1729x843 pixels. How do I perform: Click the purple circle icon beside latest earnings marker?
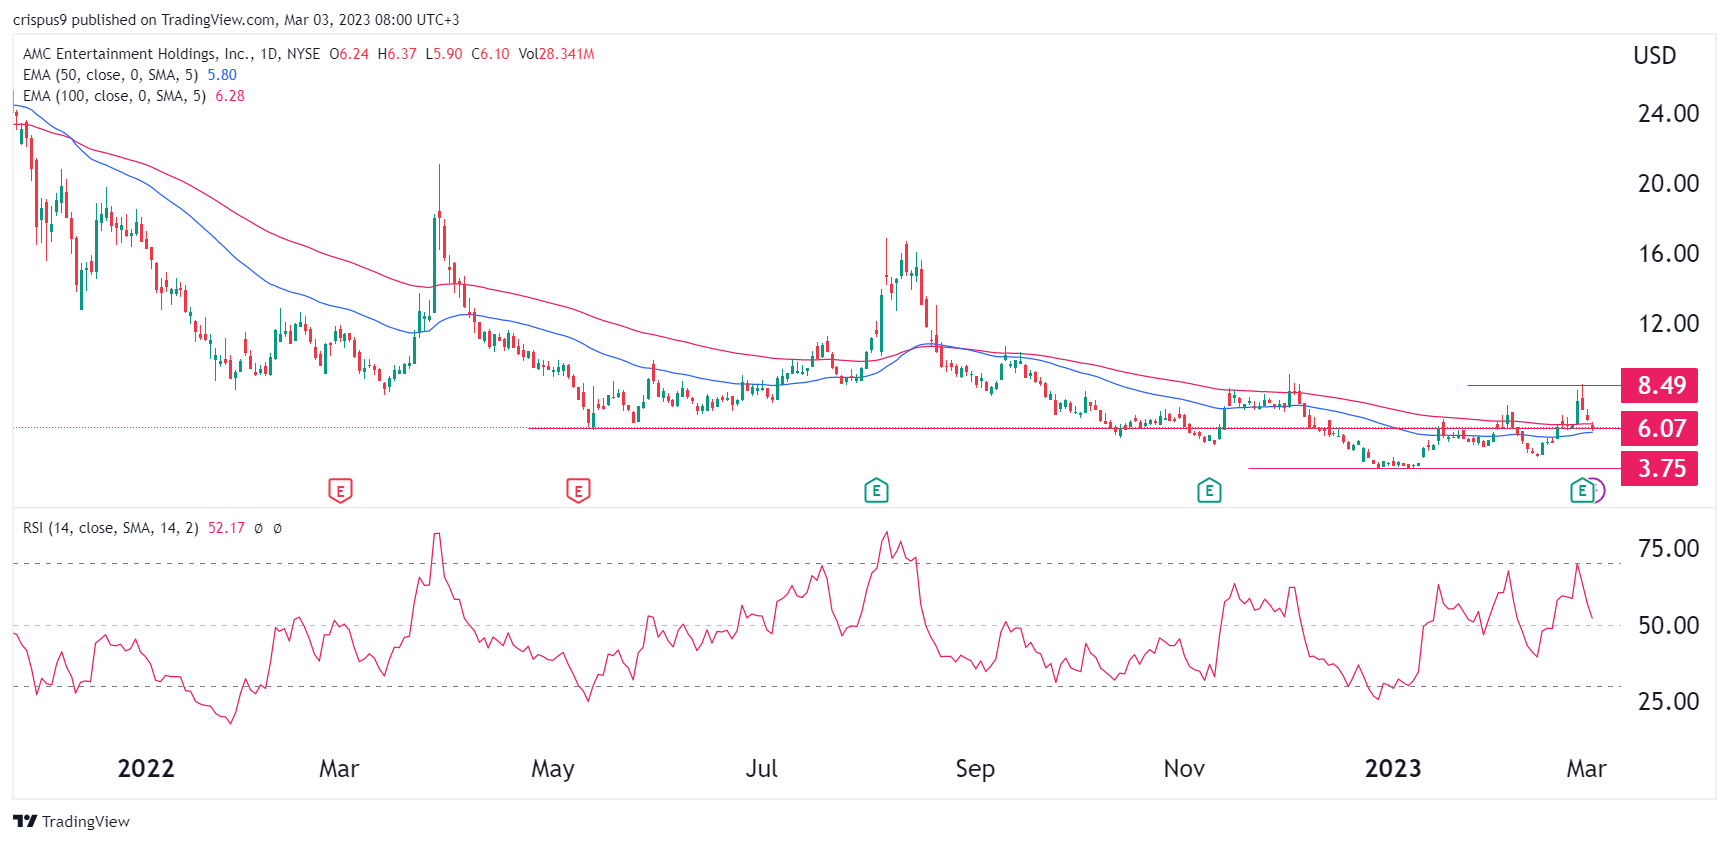1597,491
